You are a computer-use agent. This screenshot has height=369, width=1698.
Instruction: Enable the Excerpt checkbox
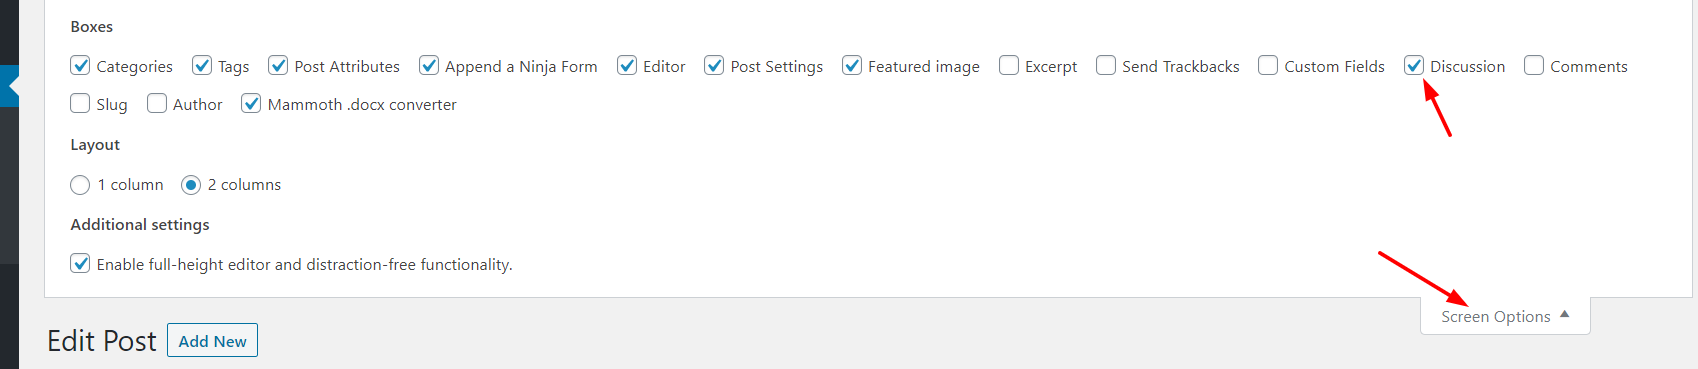click(x=1009, y=66)
